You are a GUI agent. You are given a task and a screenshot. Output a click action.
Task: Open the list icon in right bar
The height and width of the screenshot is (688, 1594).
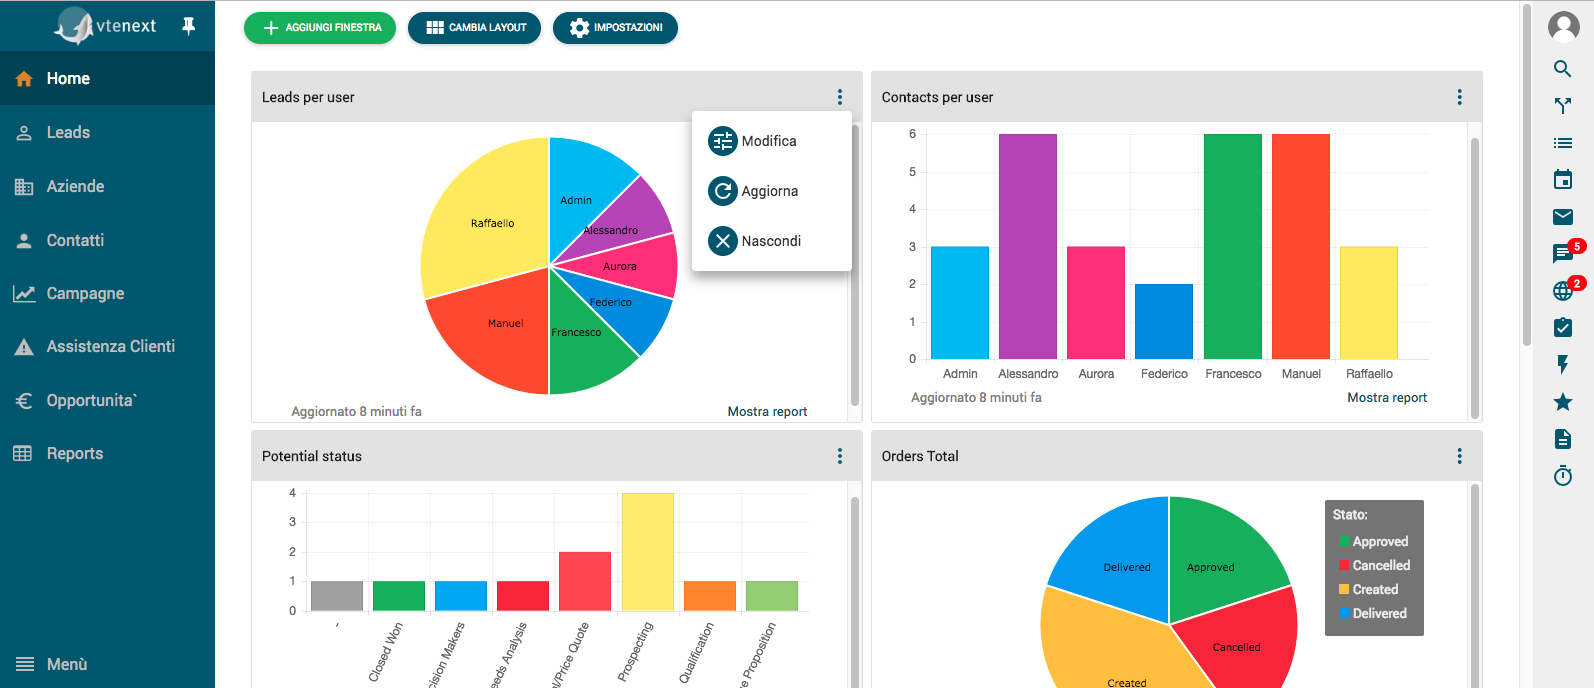[1563, 143]
